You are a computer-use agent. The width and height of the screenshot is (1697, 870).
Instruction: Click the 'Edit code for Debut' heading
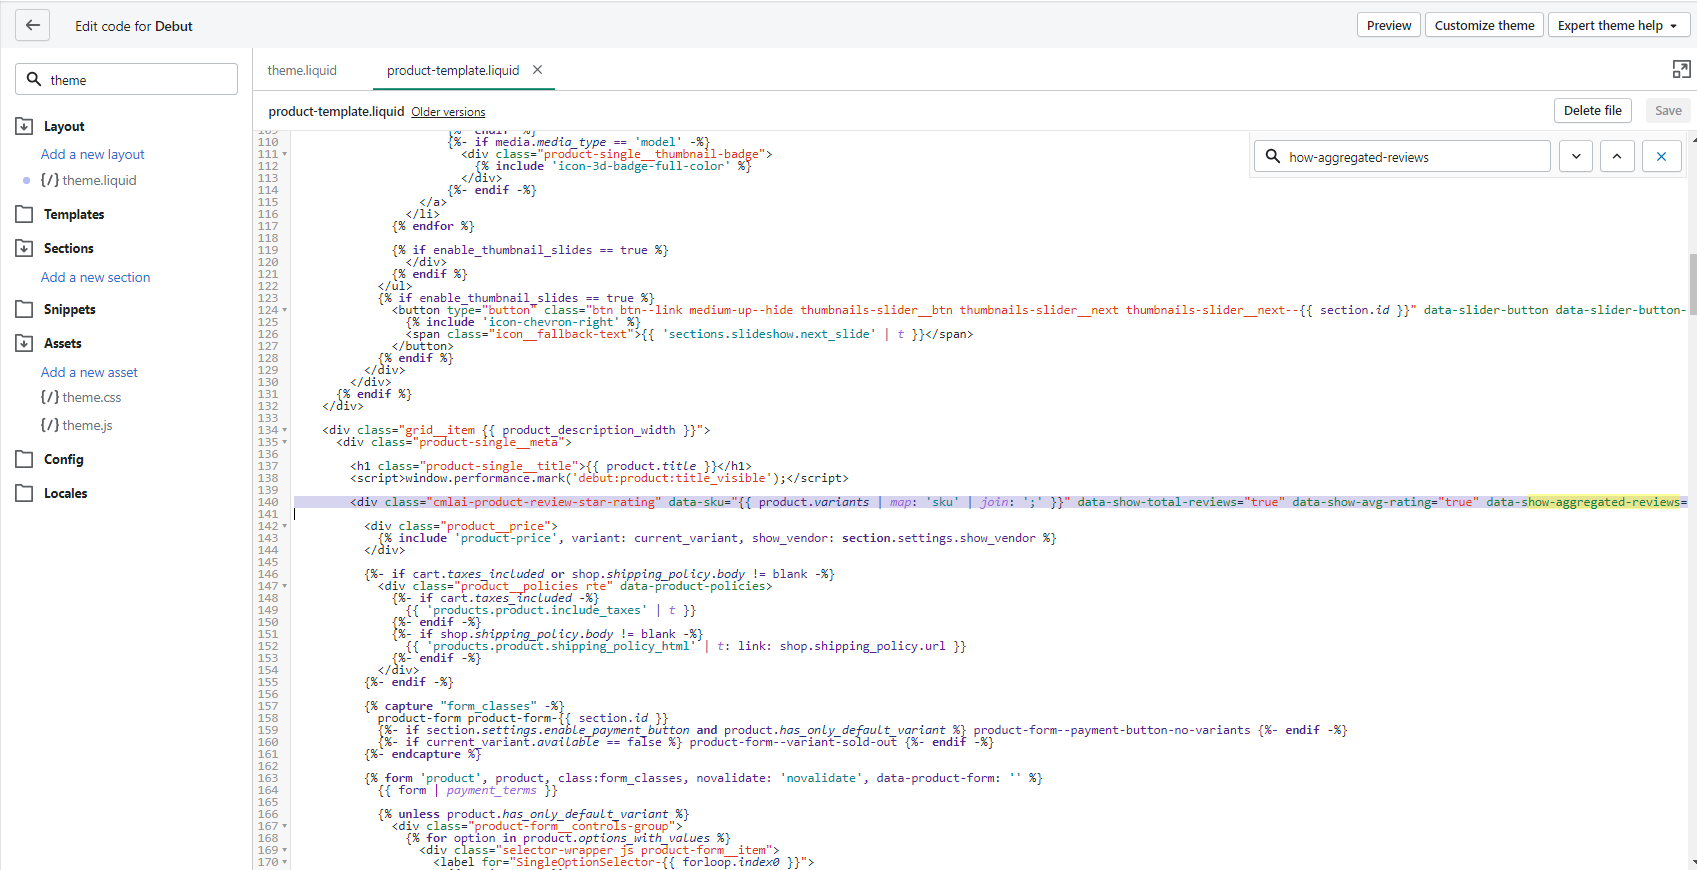(134, 26)
